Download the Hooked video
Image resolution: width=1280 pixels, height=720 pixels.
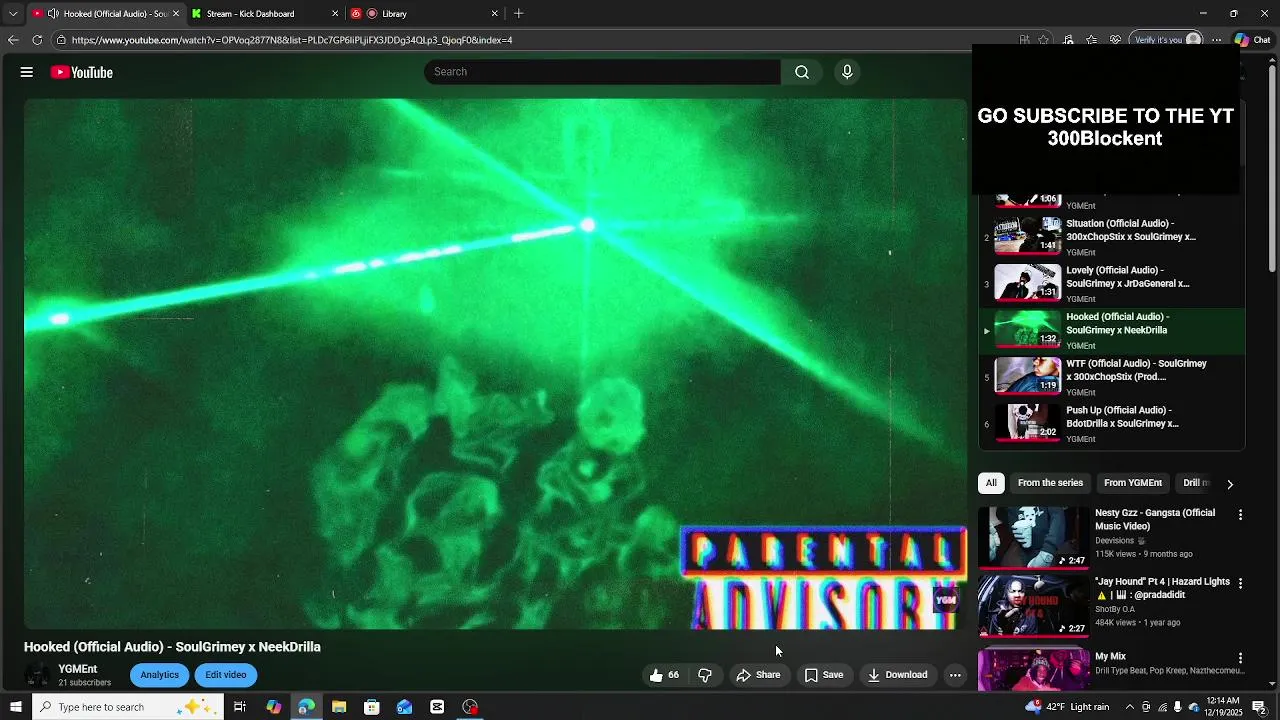pos(897,675)
